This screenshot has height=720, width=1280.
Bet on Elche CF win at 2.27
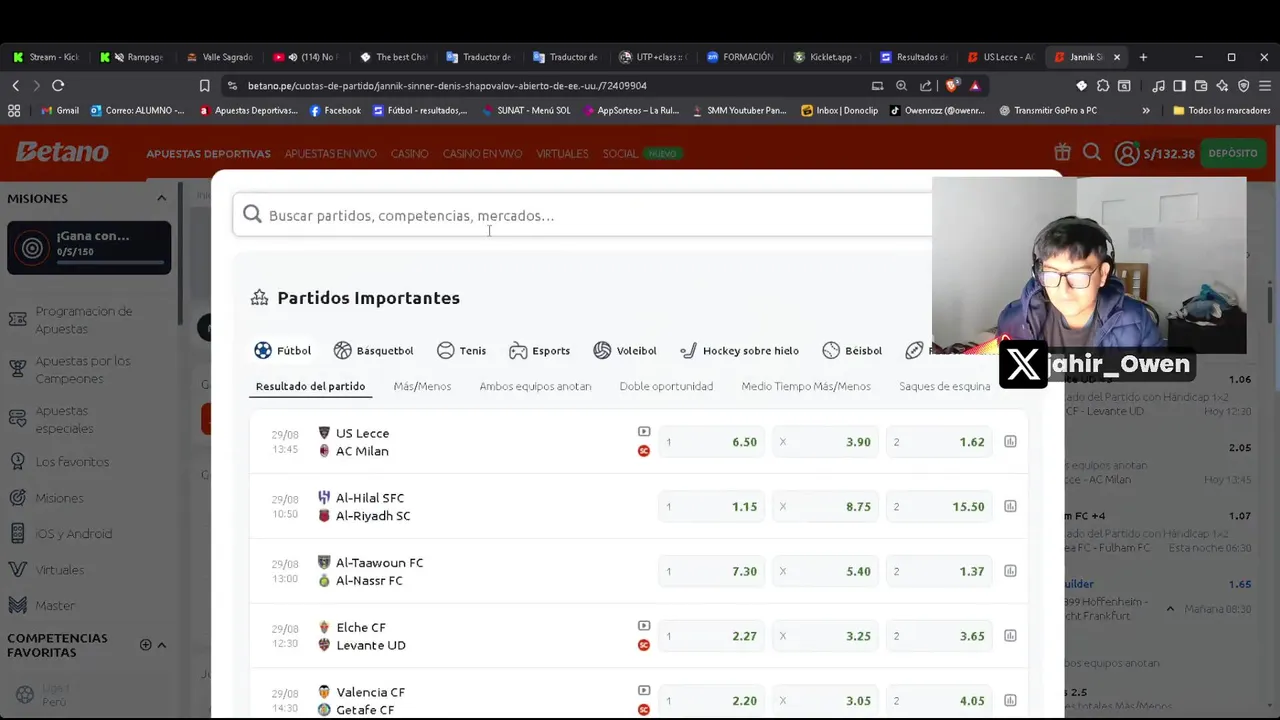coord(712,636)
